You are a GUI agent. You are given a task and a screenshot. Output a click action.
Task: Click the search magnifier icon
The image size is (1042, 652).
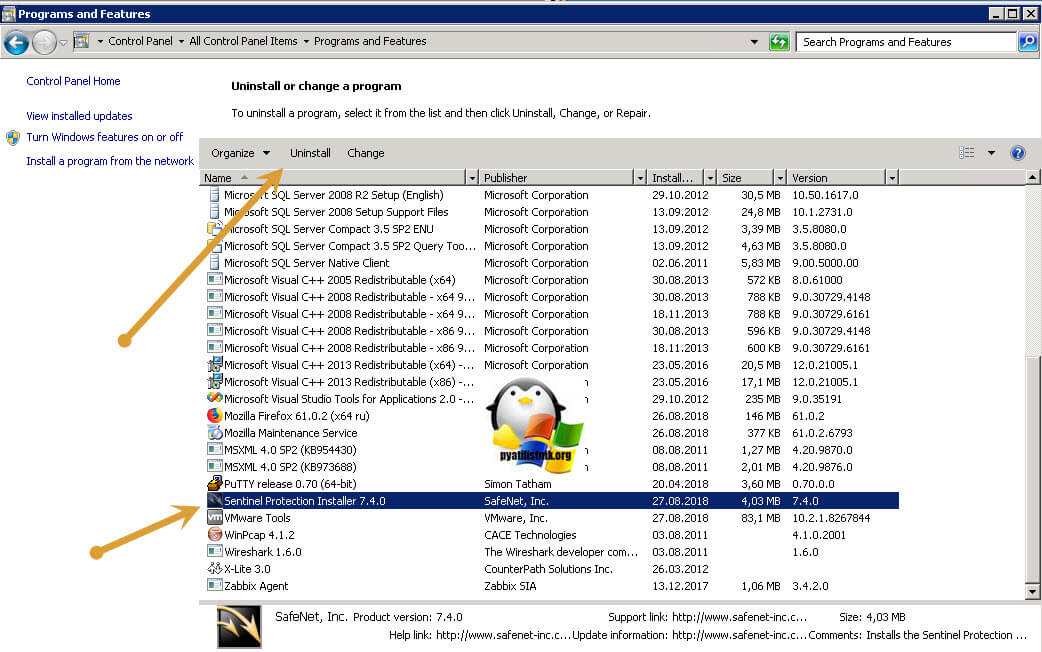(x=1027, y=42)
